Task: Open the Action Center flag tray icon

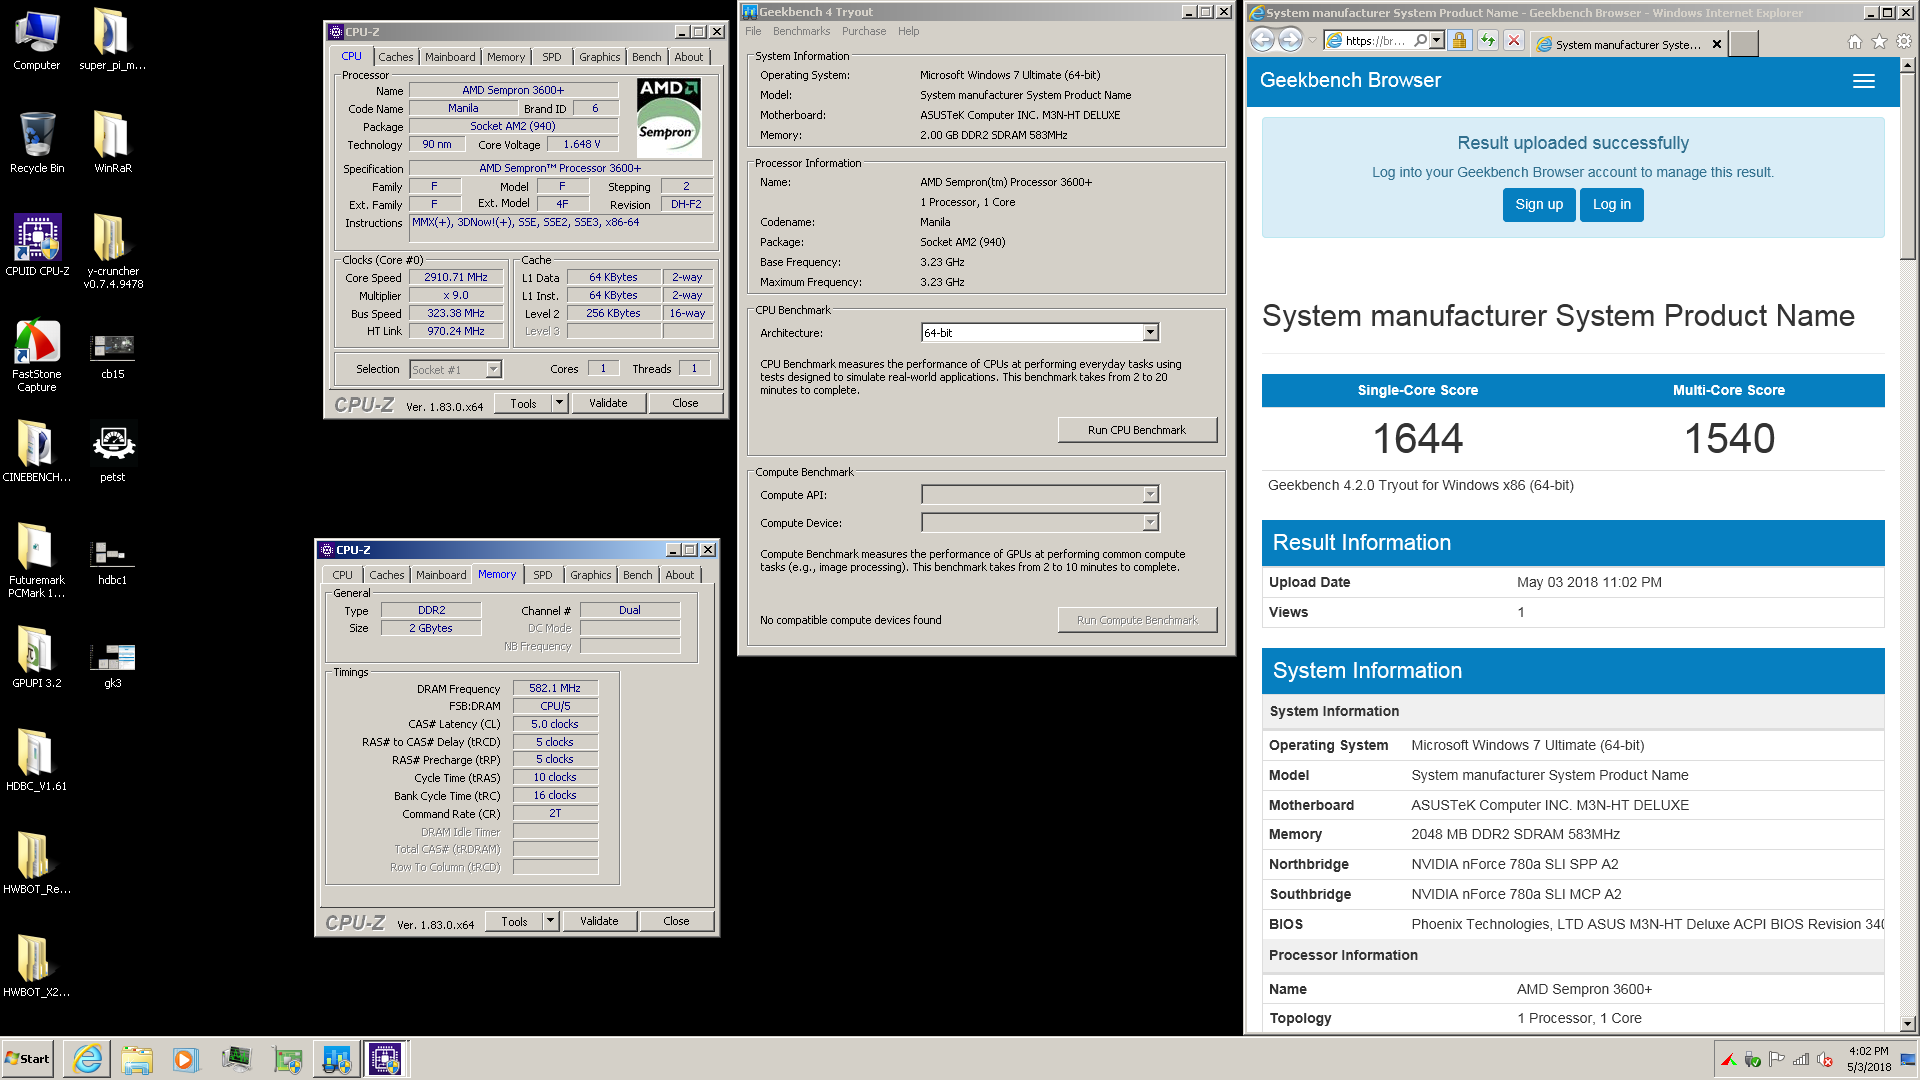Action: click(1777, 1060)
